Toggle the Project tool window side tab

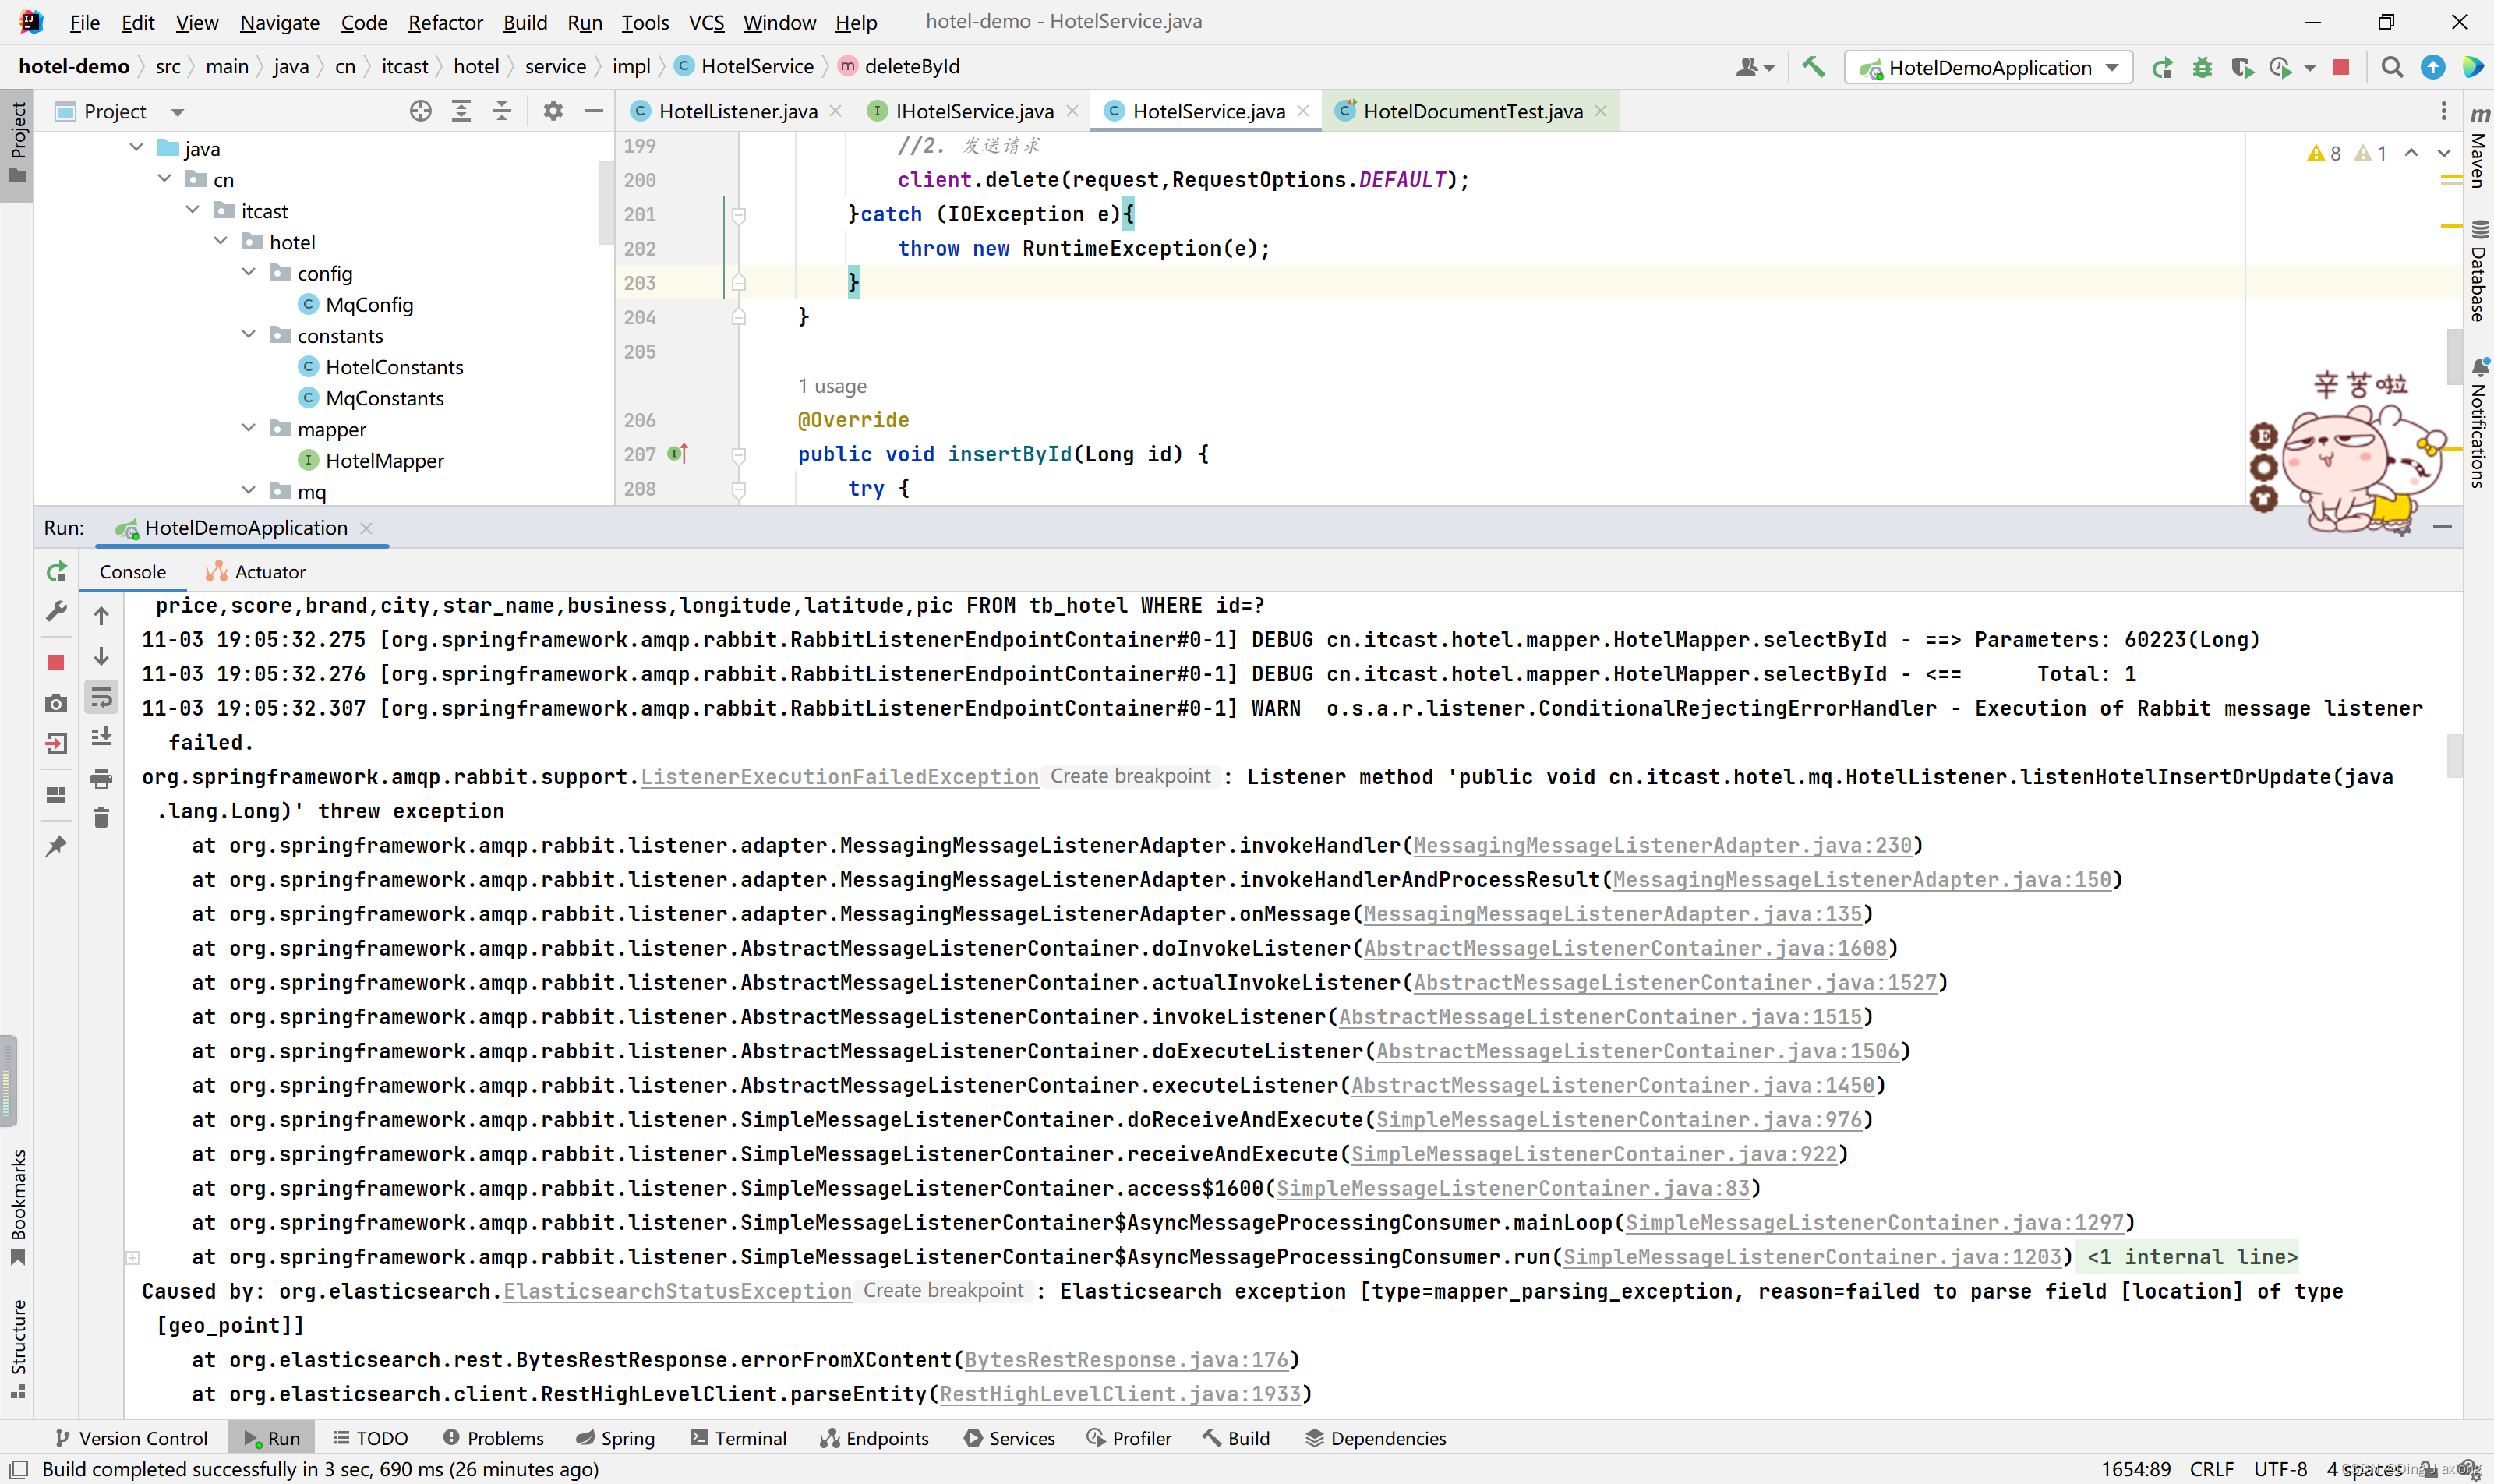coord(17,144)
